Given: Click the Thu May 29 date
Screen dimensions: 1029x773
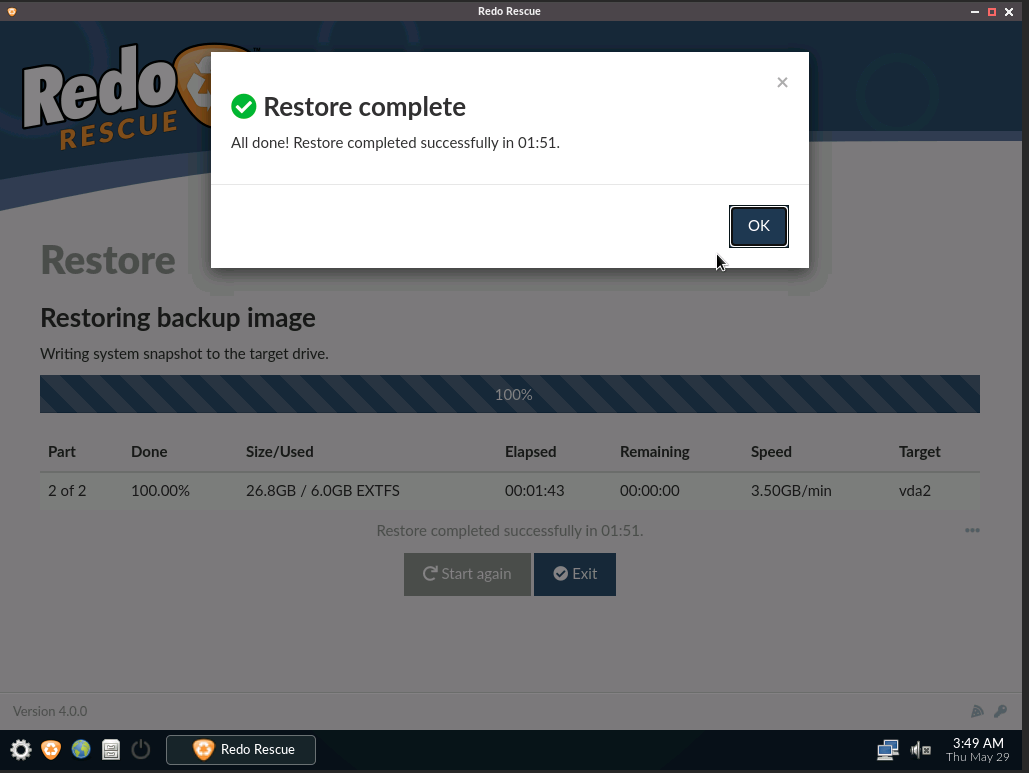Looking at the screenshot, I should (x=978, y=757).
